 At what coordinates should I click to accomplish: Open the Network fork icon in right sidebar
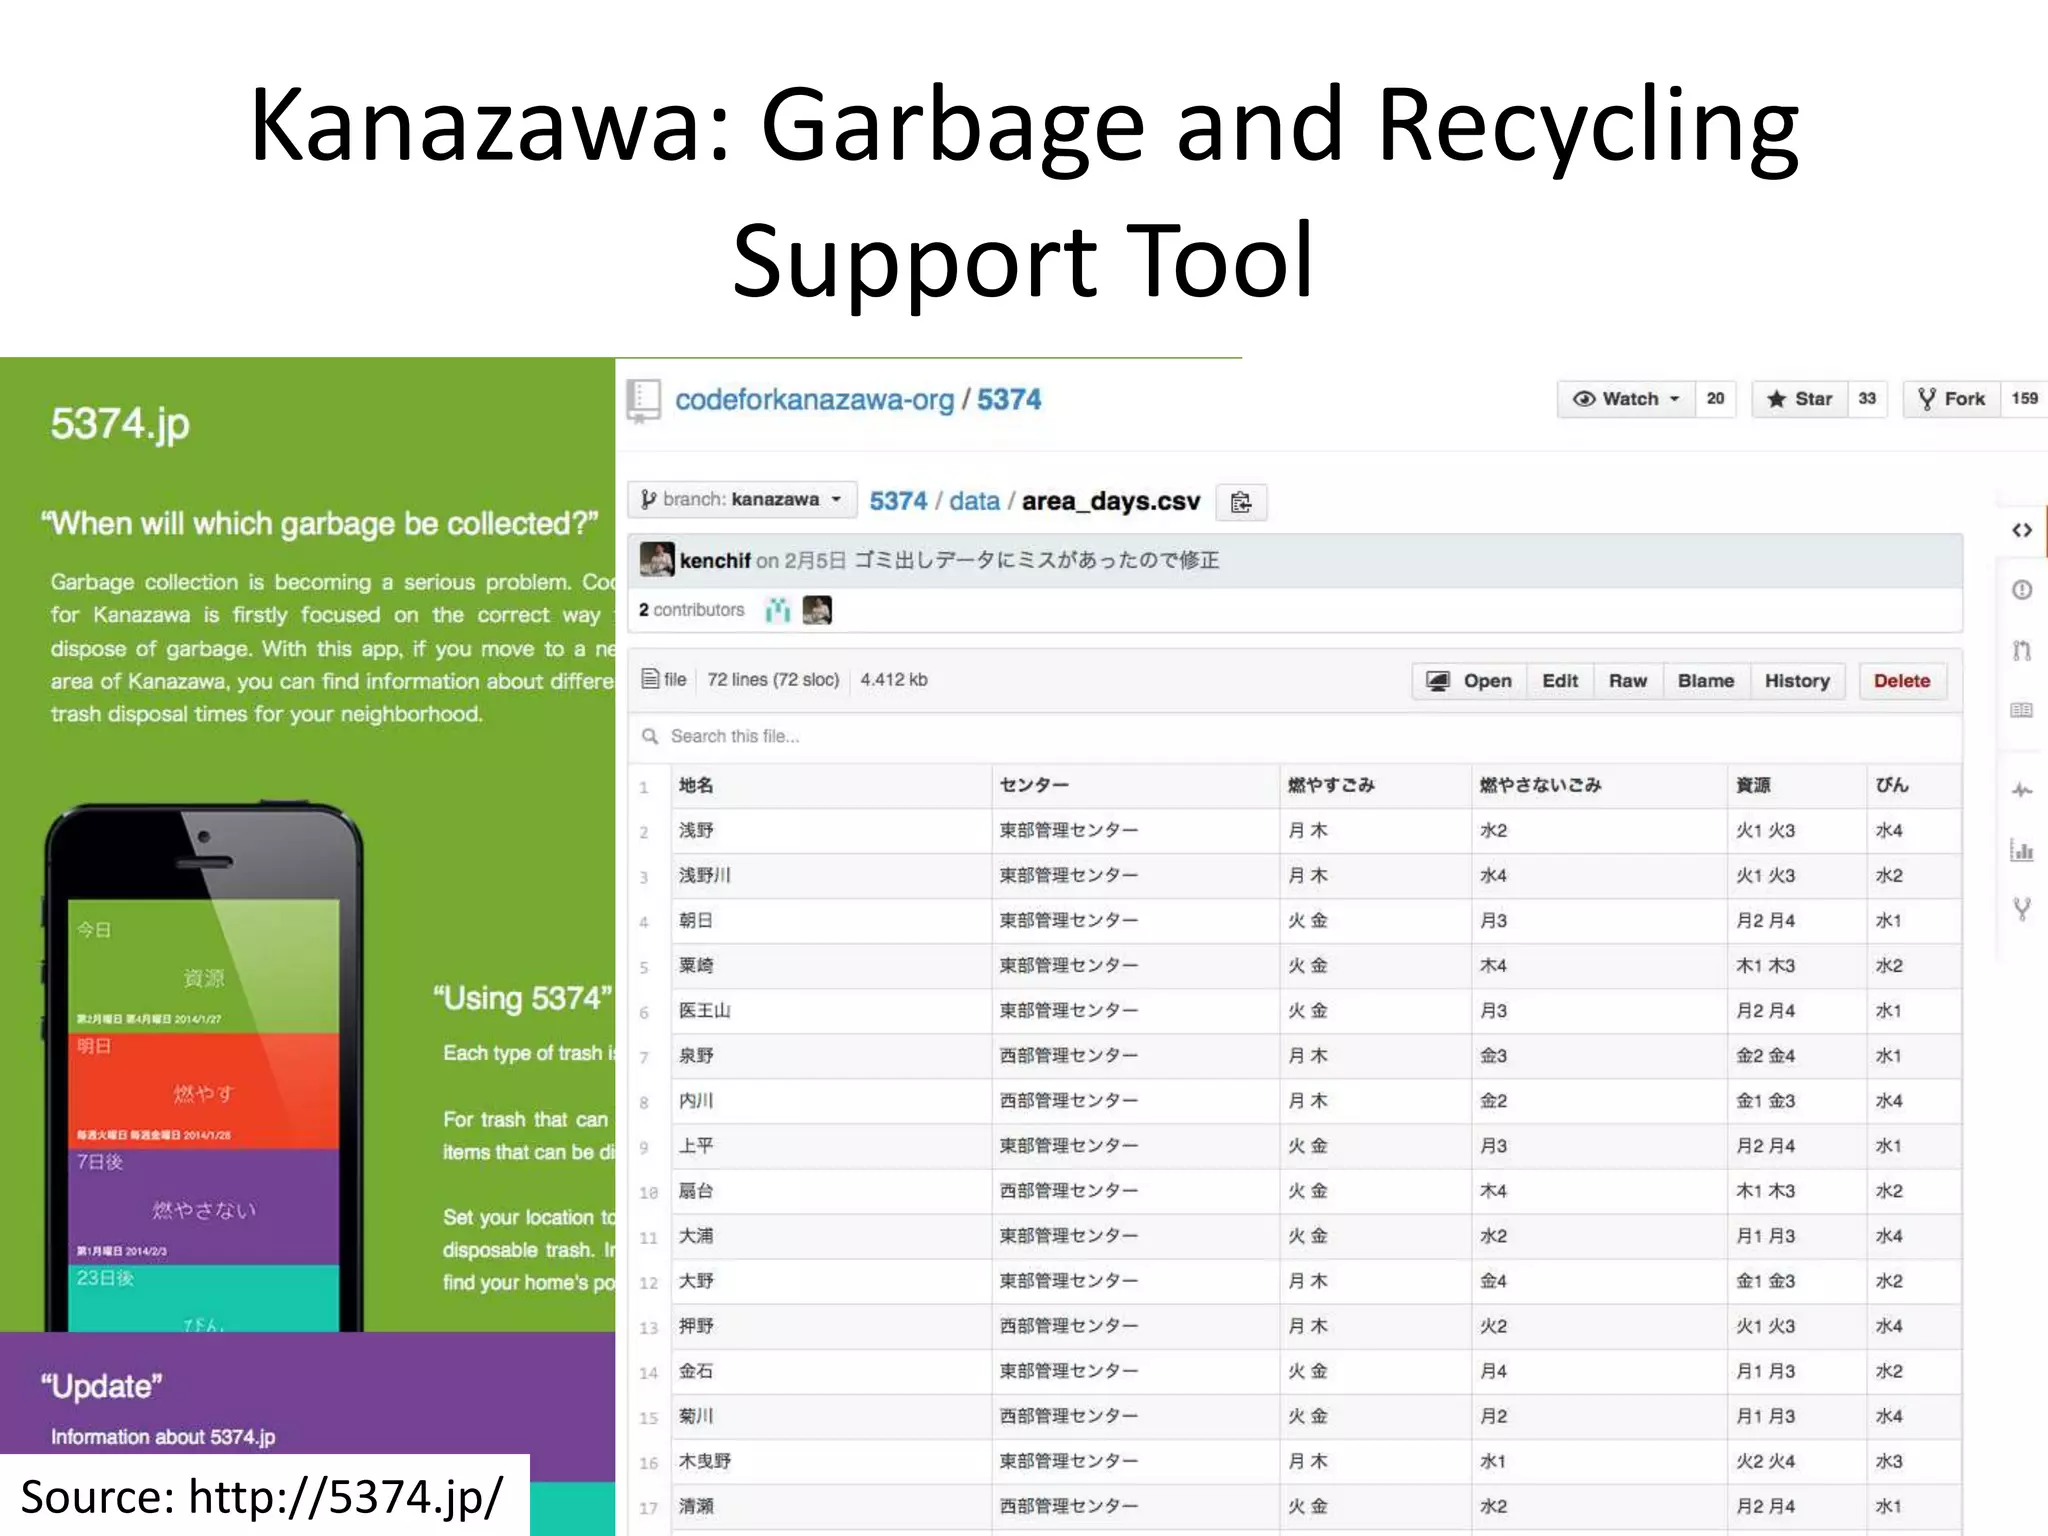(x=2022, y=909)
